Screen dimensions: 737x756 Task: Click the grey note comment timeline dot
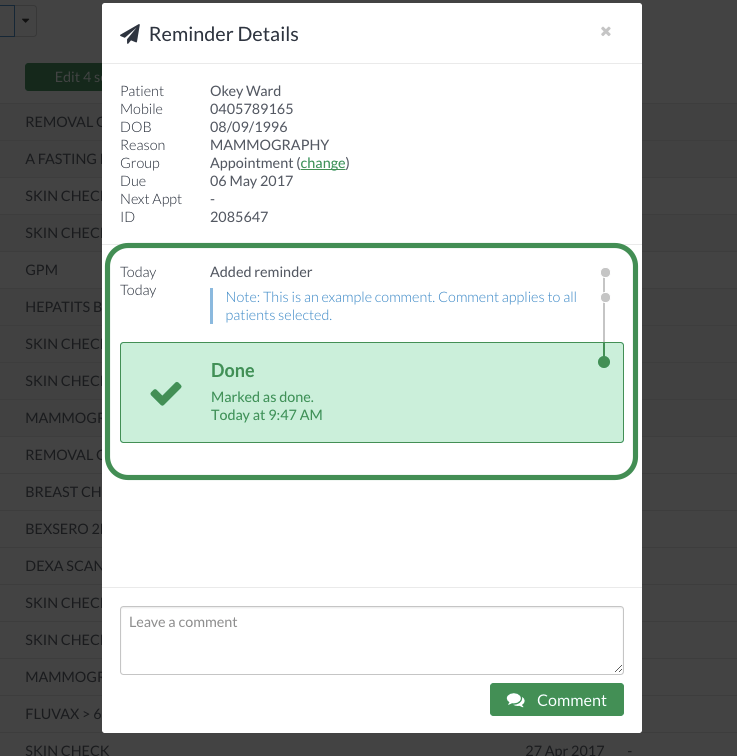tap(605, 297)
